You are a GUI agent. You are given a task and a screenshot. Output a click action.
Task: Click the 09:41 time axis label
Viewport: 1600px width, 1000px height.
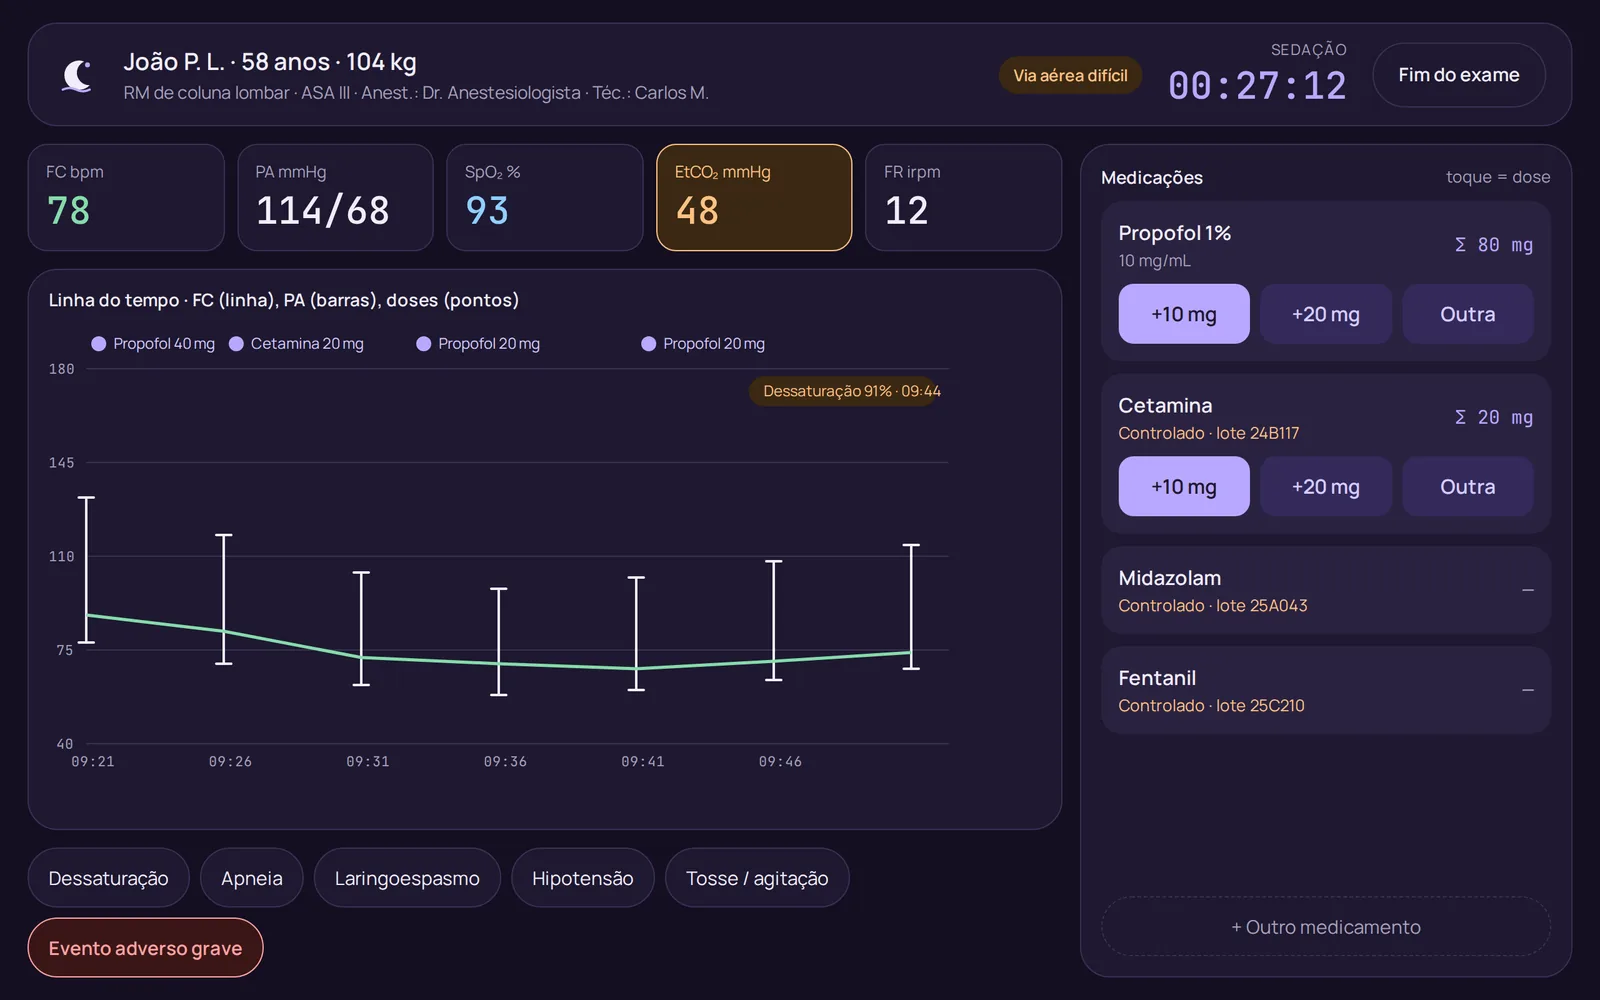point(643,762)
